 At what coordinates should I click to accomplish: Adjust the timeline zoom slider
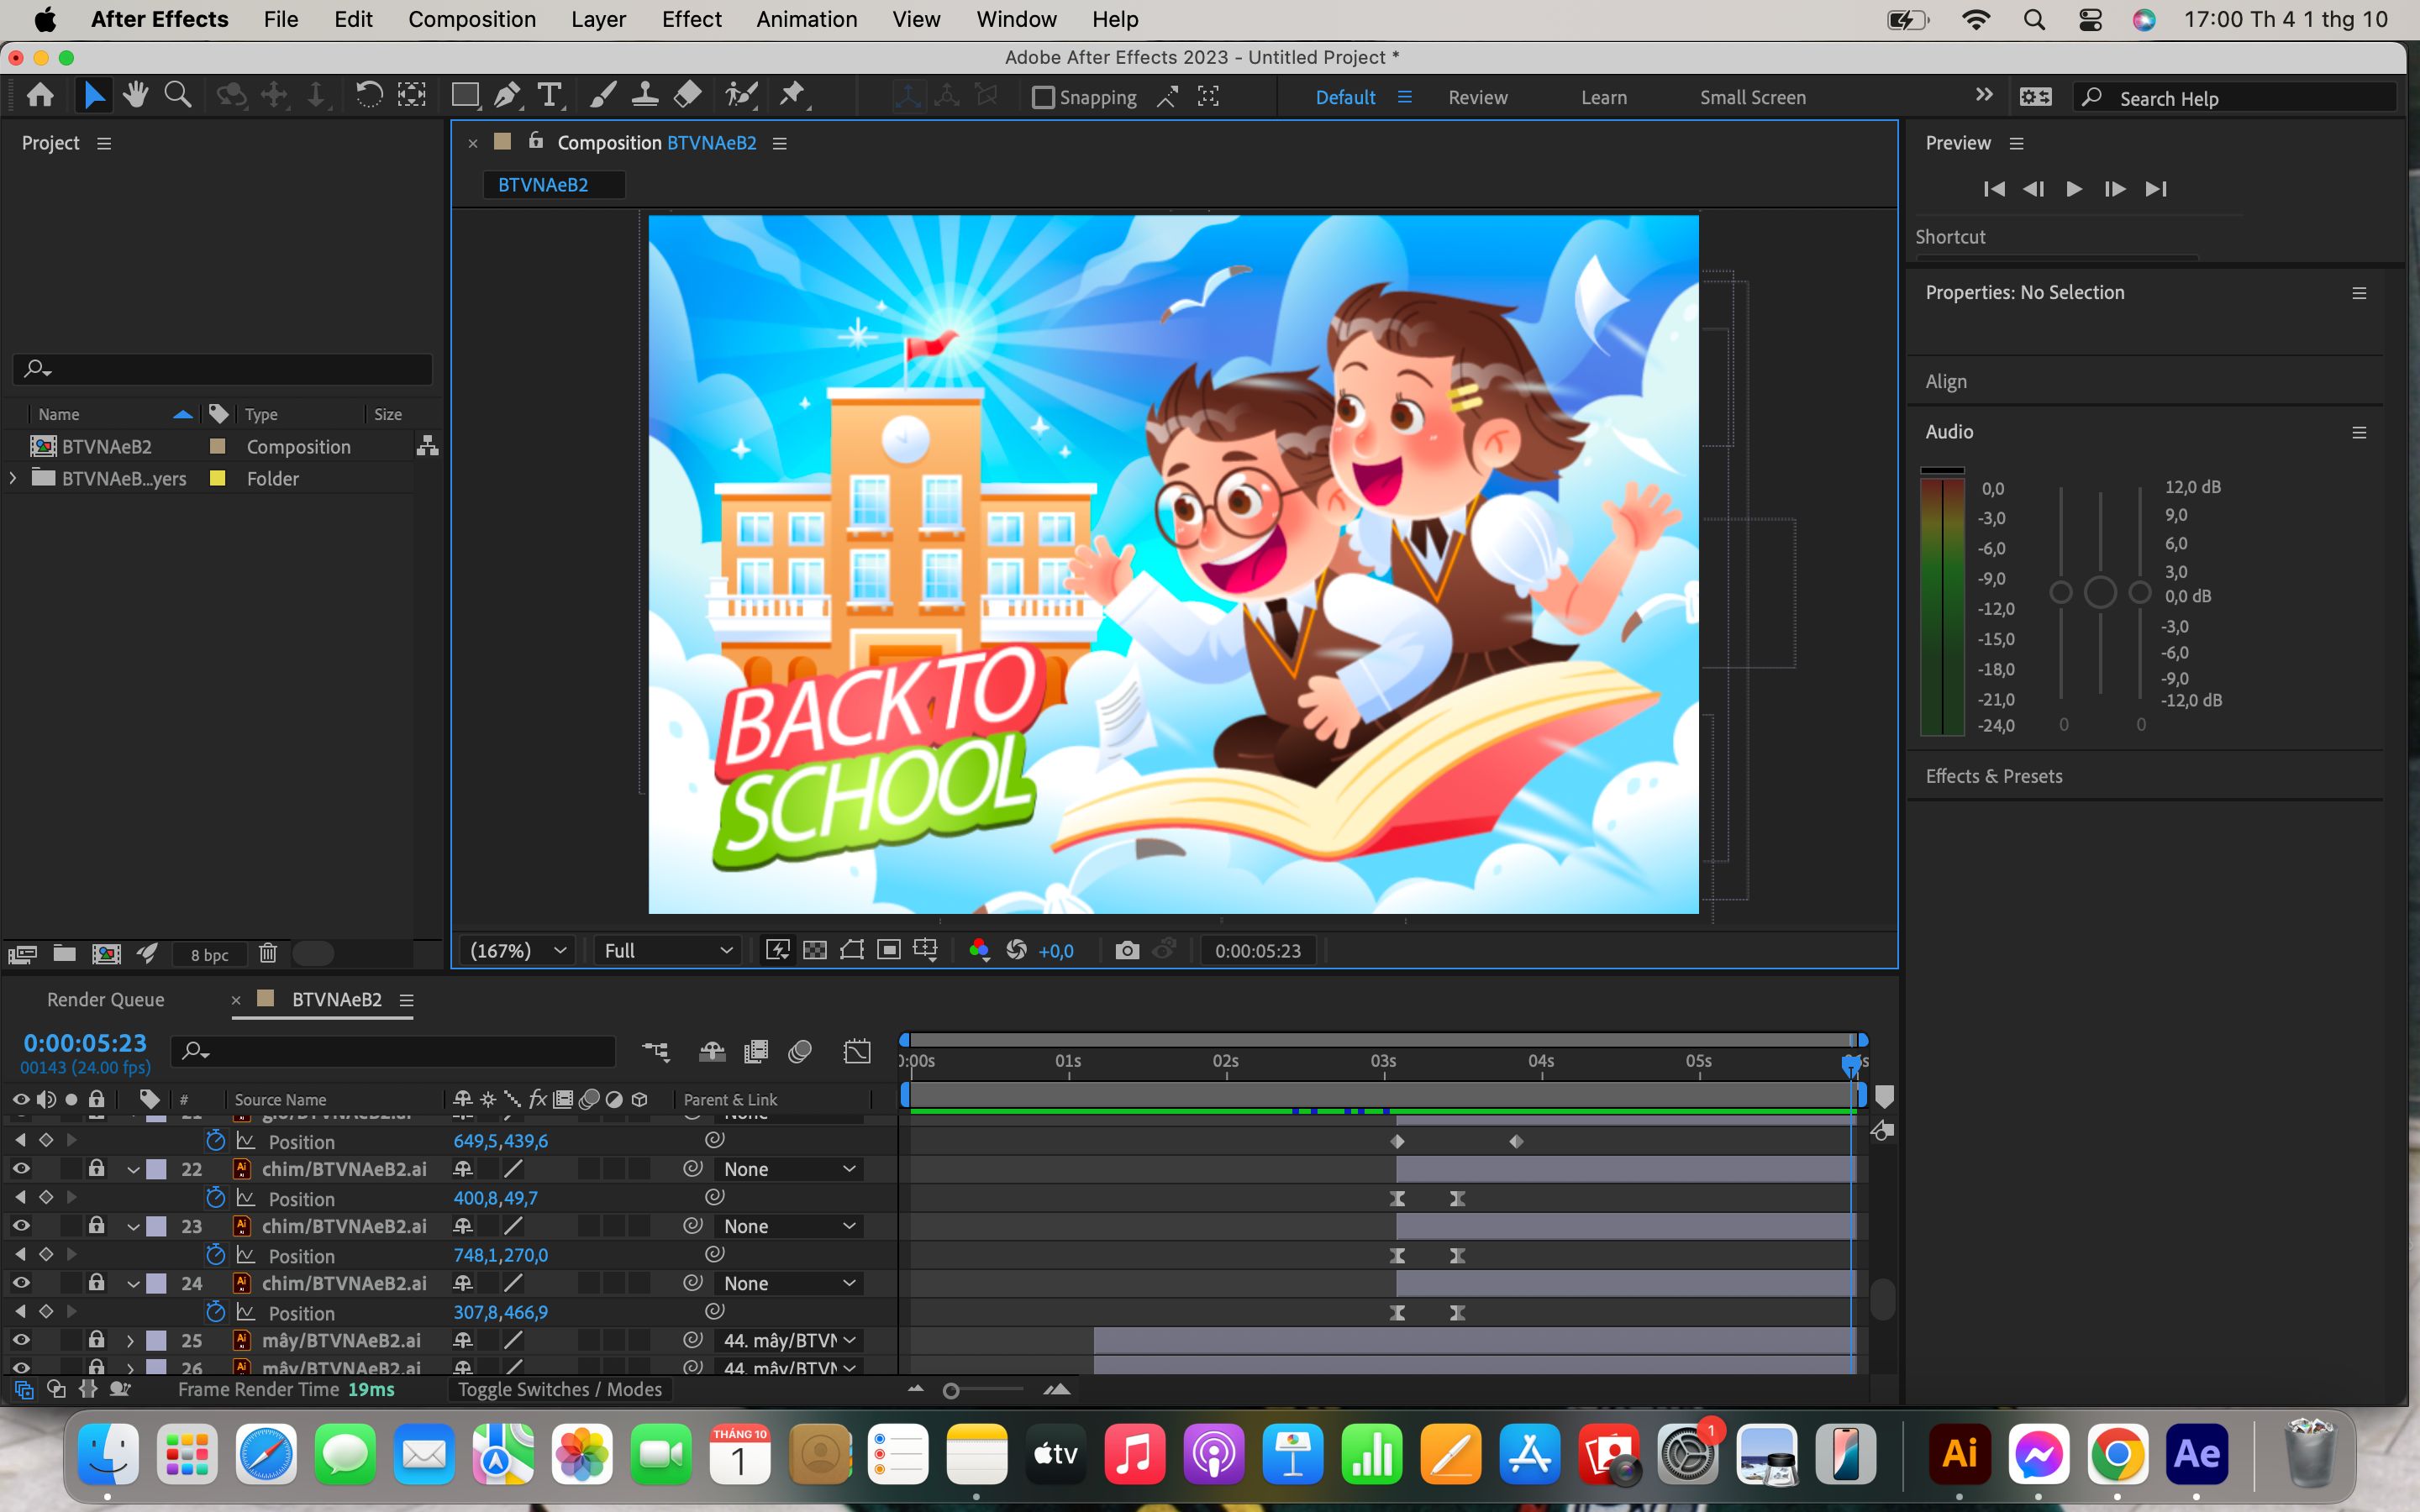(951, 1390)
